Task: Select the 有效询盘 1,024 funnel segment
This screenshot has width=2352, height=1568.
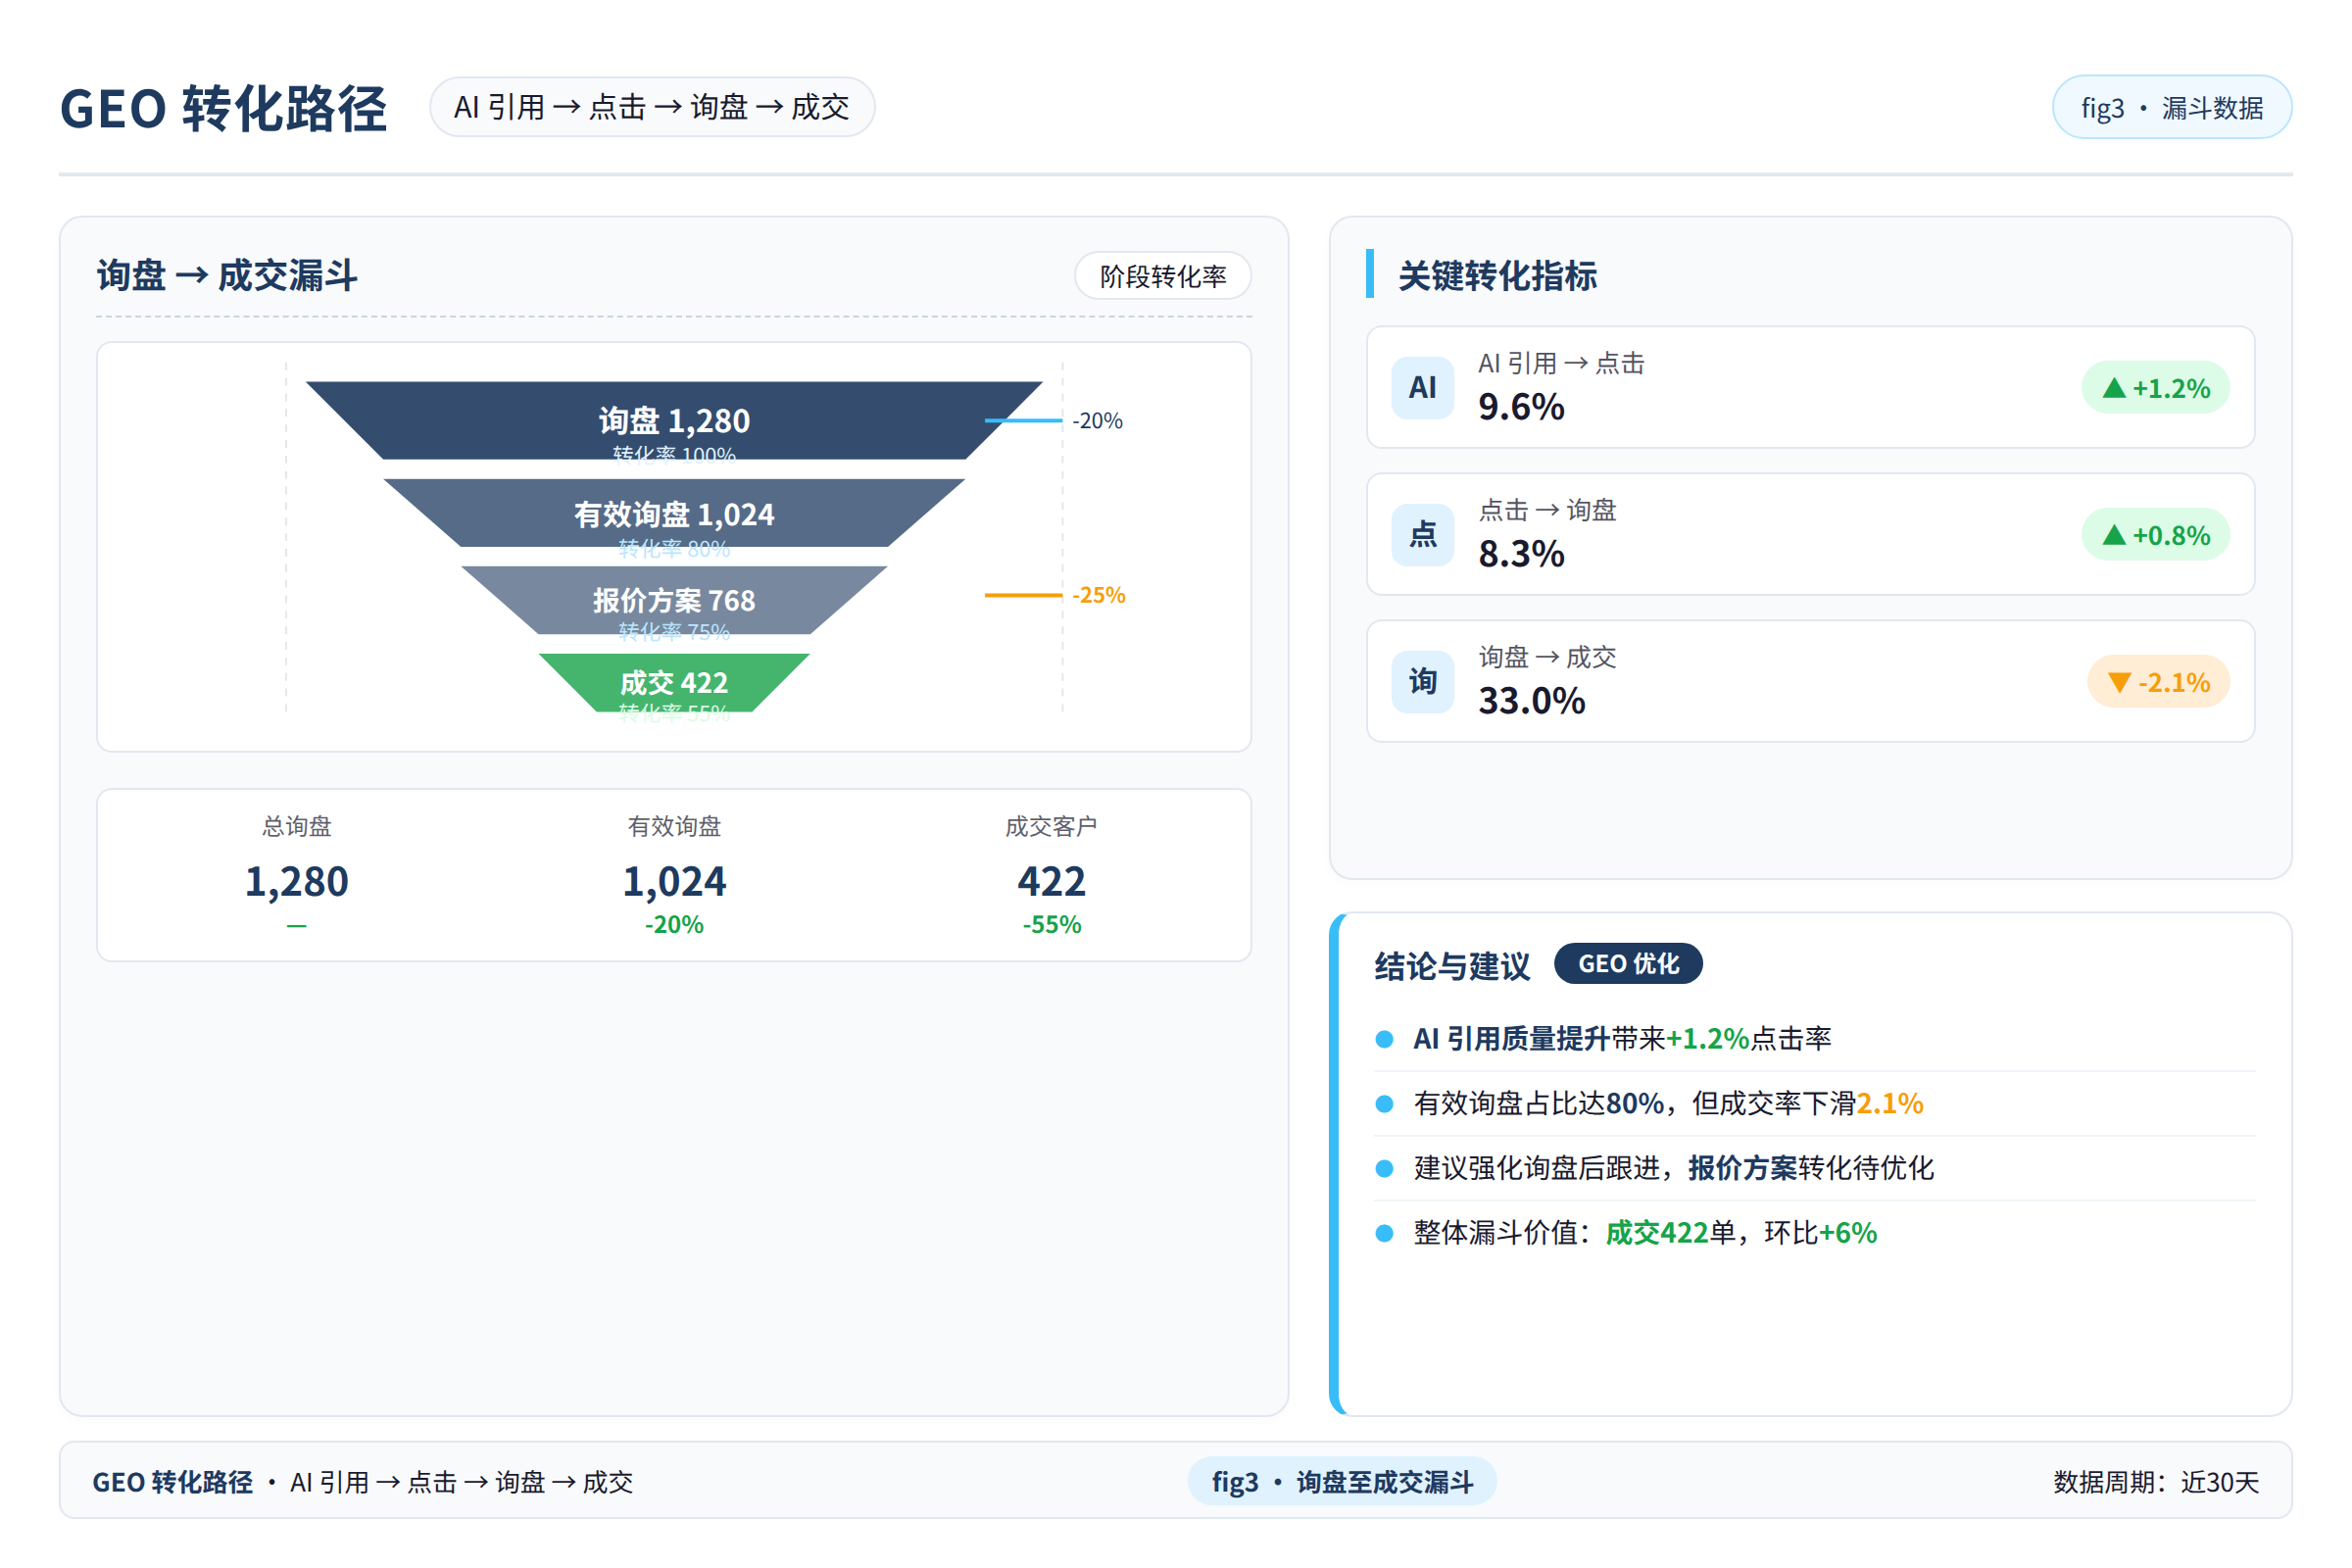Action: tap(674, 513)
